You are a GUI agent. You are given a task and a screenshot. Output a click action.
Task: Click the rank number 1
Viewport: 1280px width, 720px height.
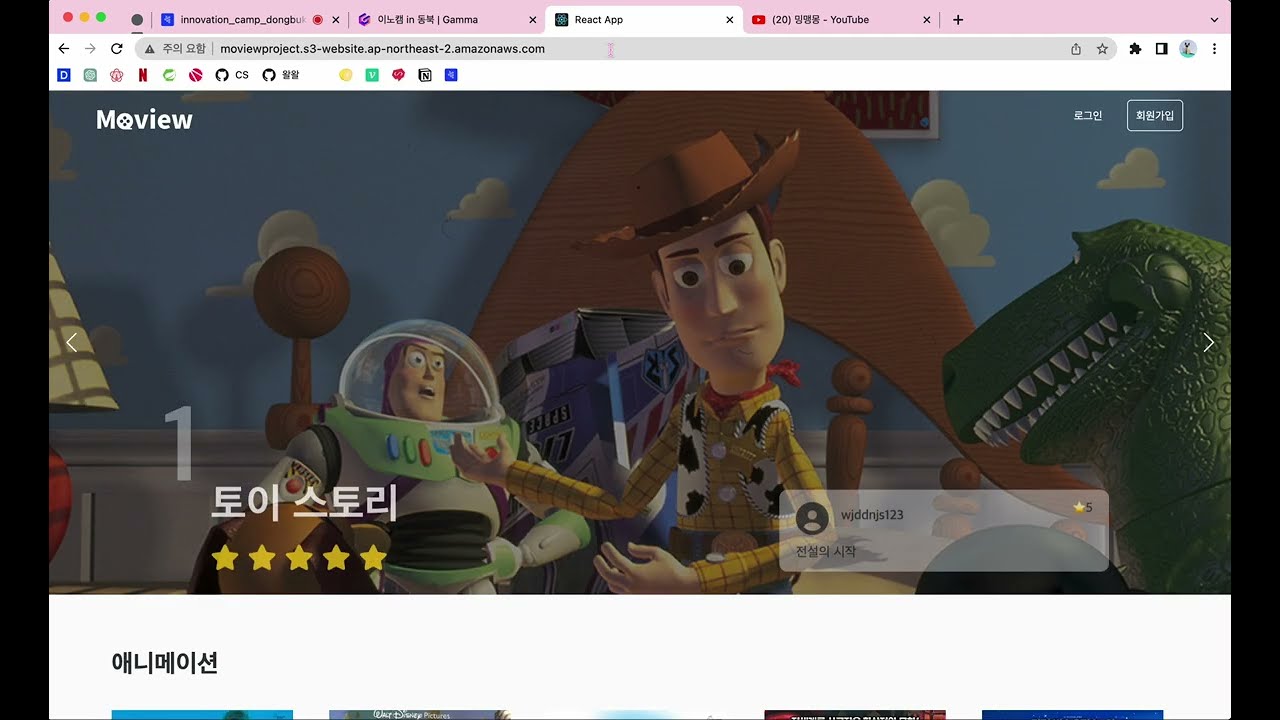pyautogui.click(x=179, y=443)
